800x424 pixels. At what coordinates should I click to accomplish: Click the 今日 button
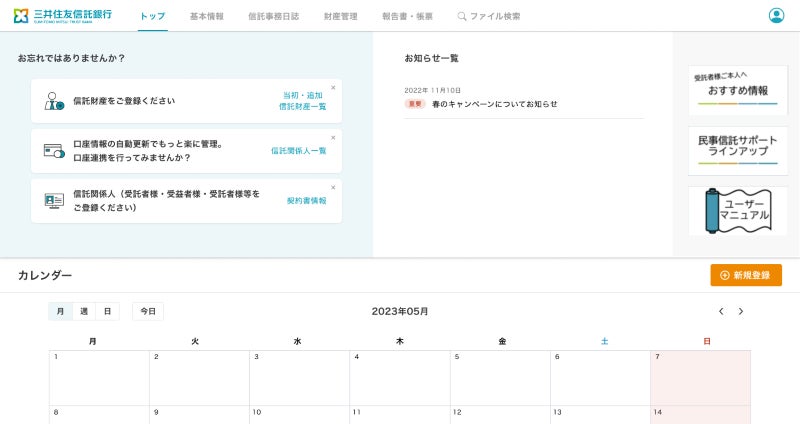(148, 311)
